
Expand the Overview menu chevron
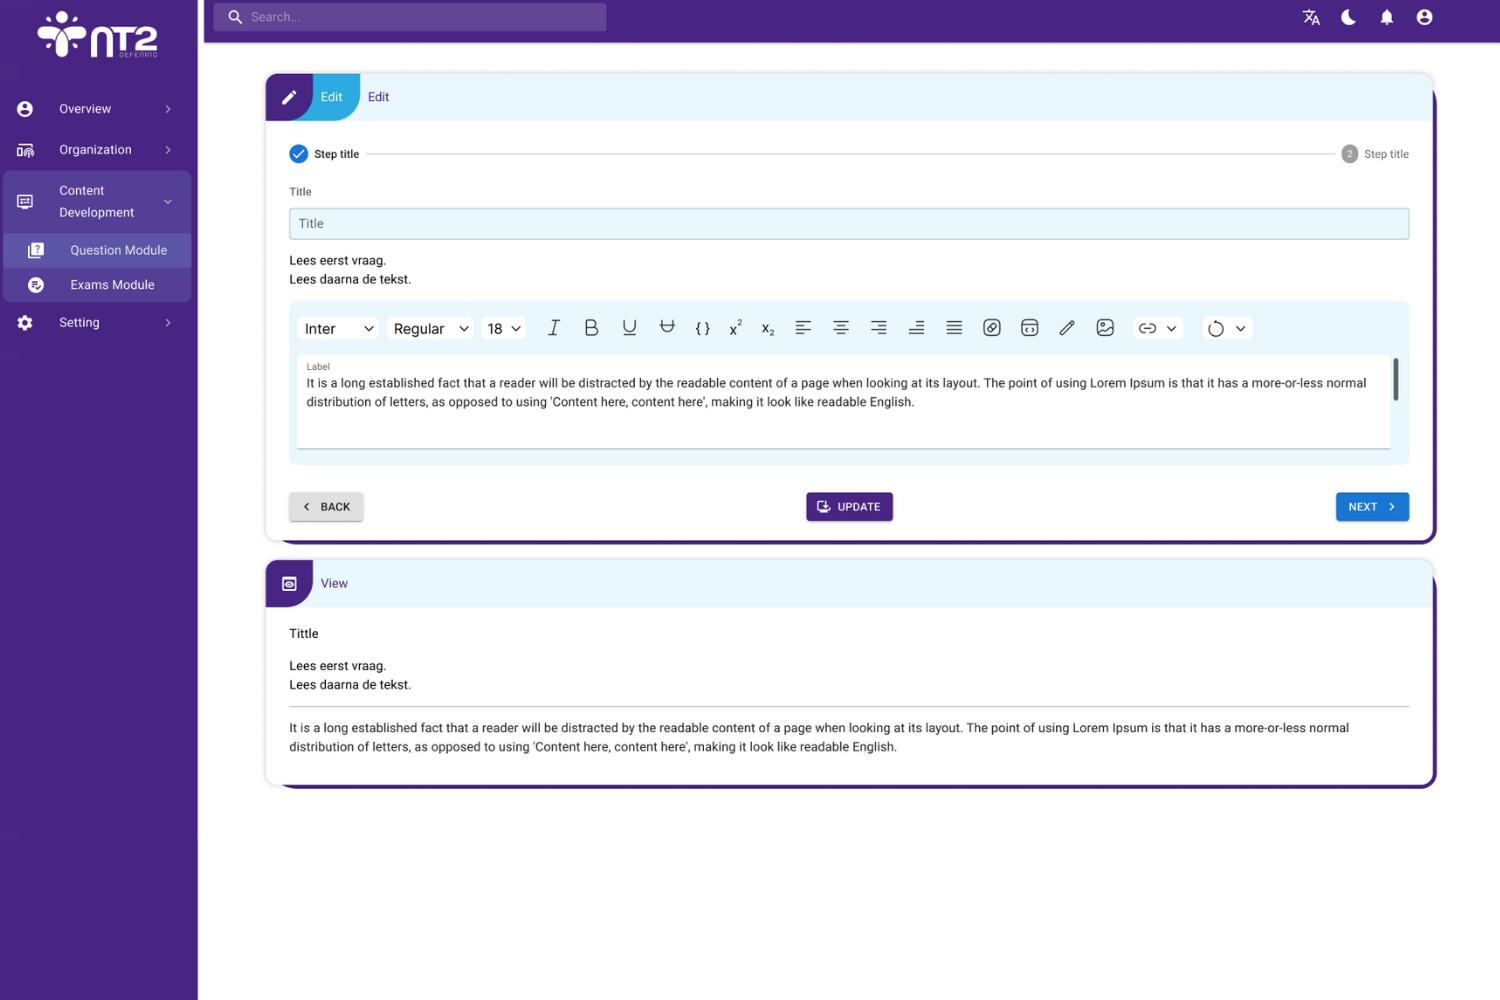(x=168, y=109)
